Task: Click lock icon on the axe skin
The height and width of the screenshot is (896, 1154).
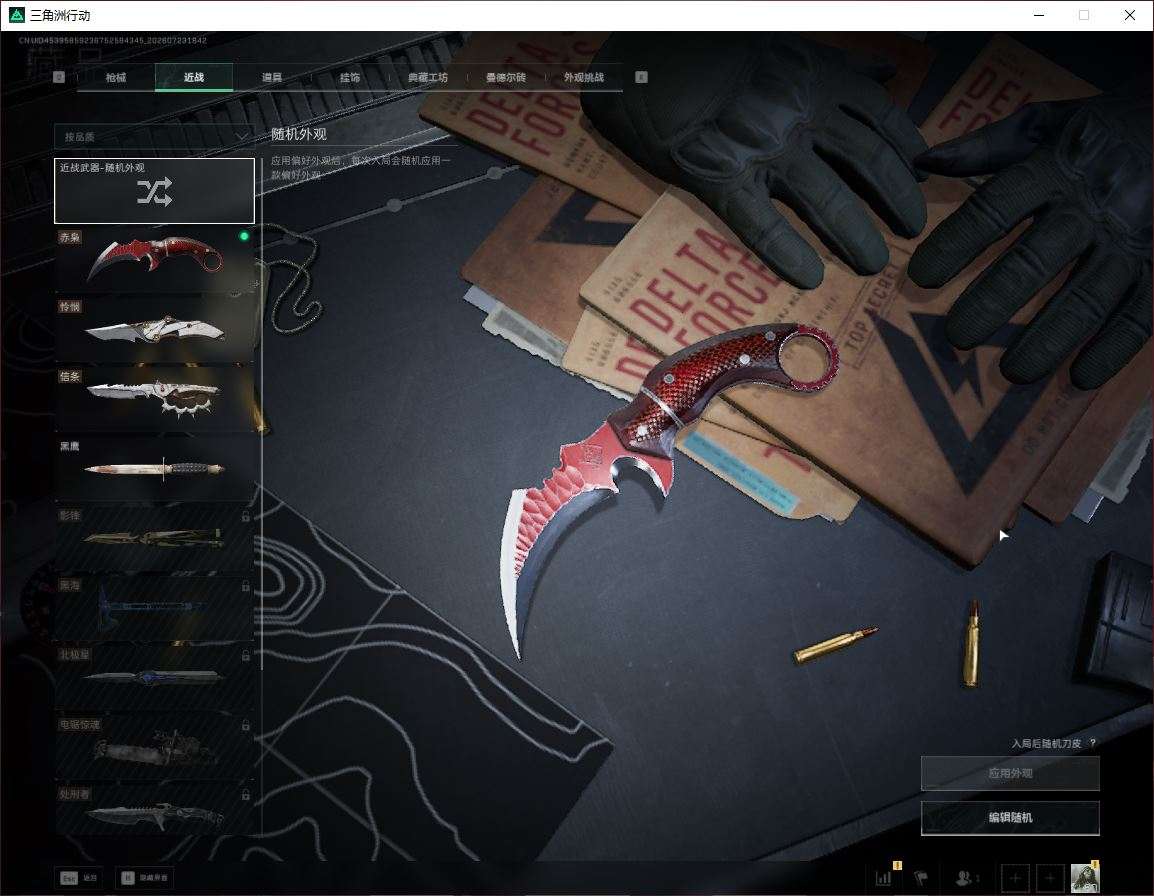Action: point(246,586)
